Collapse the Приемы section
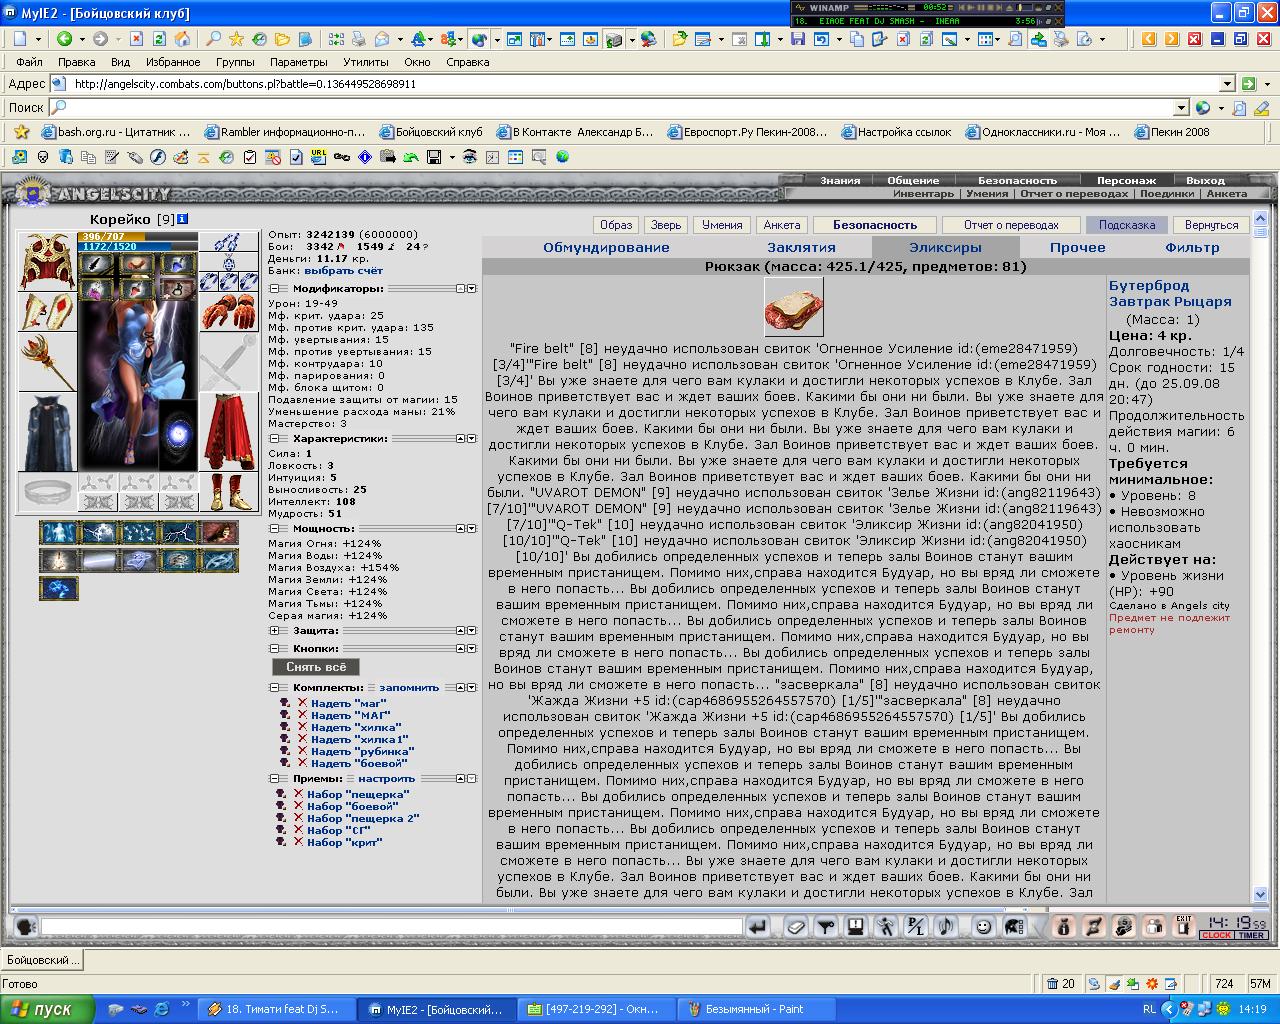The image size is (1280, 1024). click(x=273, y=778)
